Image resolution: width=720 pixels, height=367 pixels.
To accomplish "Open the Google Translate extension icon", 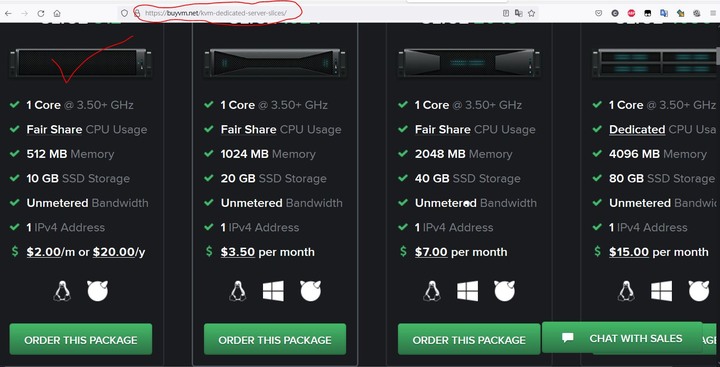I will [664, 13].
